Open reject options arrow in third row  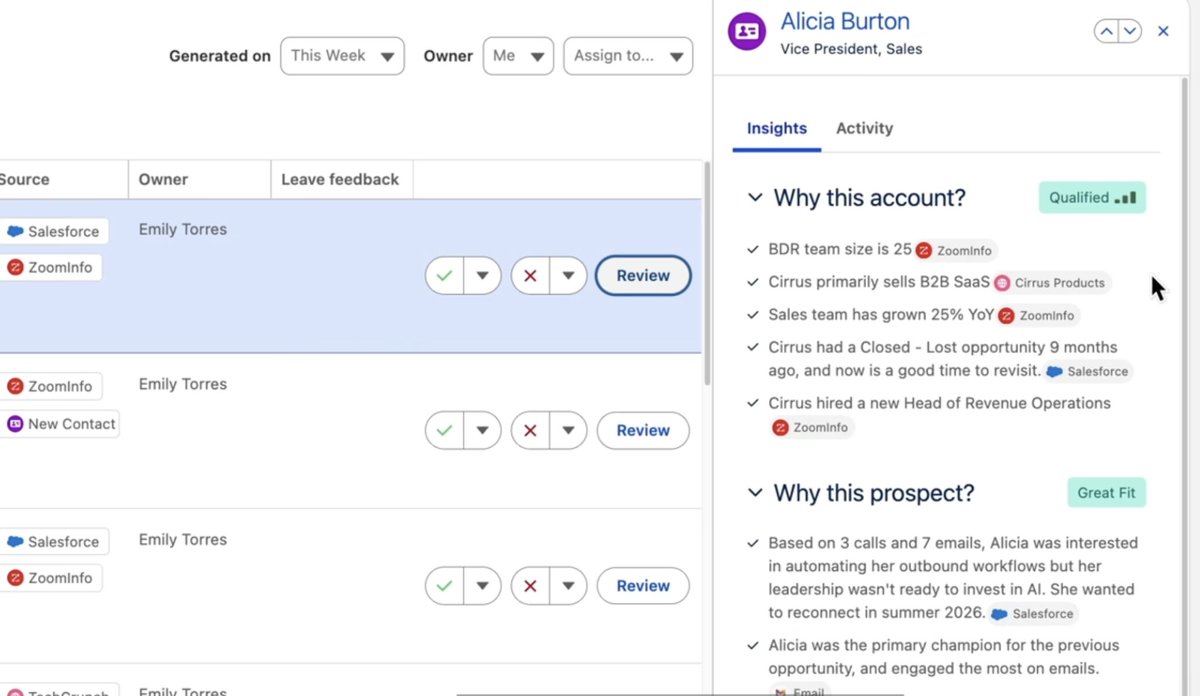click(x=568, y=586)
